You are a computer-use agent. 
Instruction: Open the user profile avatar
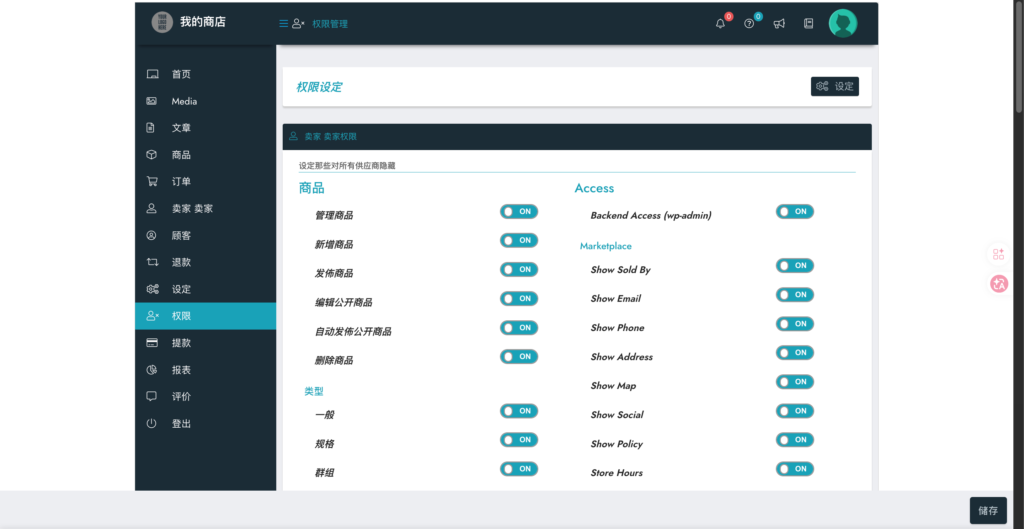coord(842,23)
